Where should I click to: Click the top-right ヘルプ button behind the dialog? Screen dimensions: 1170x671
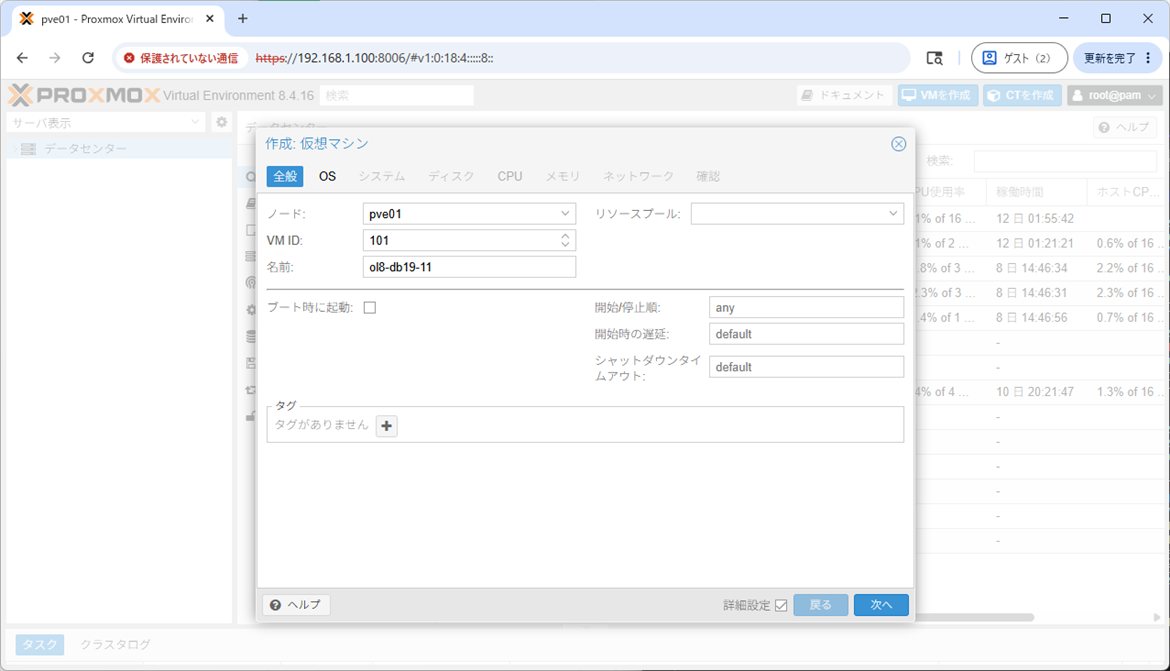1124,128
